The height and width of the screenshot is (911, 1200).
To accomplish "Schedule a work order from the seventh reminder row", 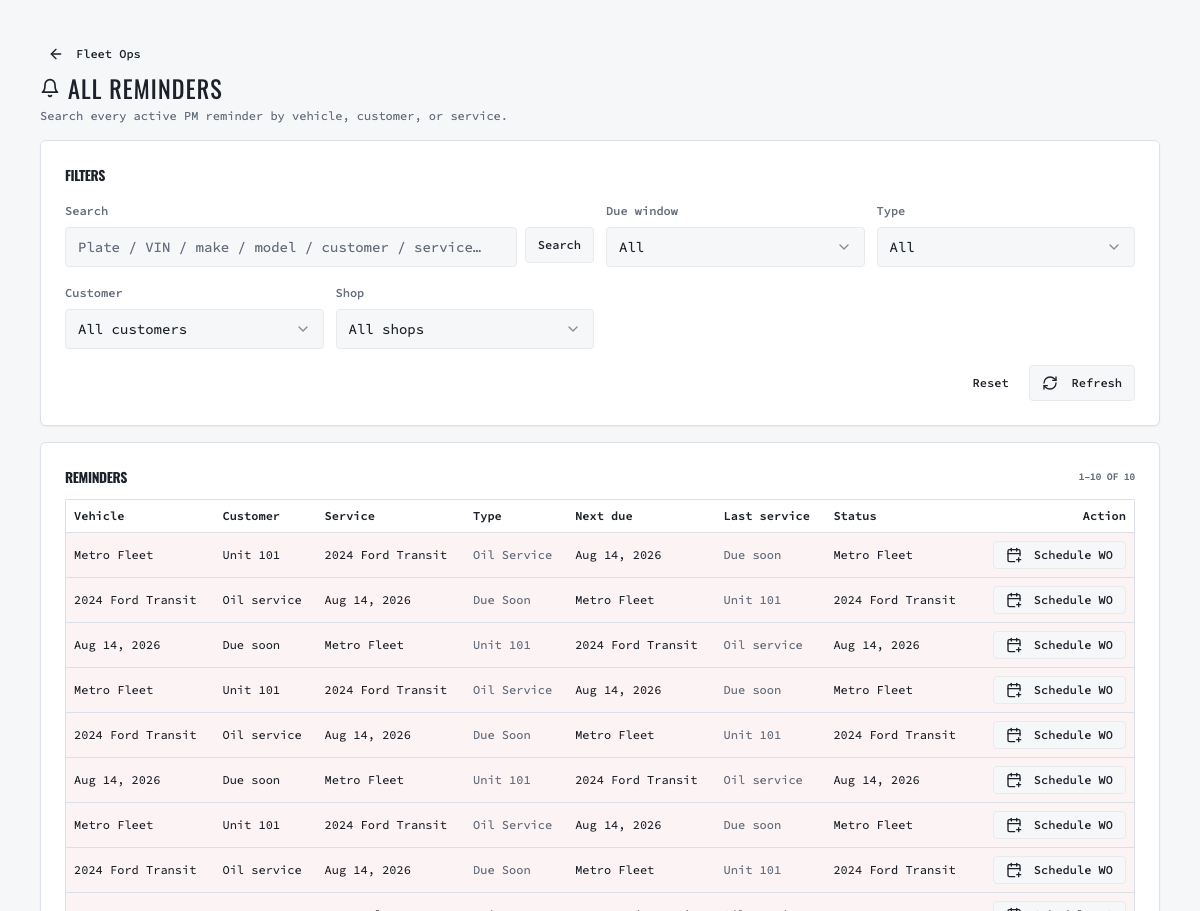I will click(1059, 825).
